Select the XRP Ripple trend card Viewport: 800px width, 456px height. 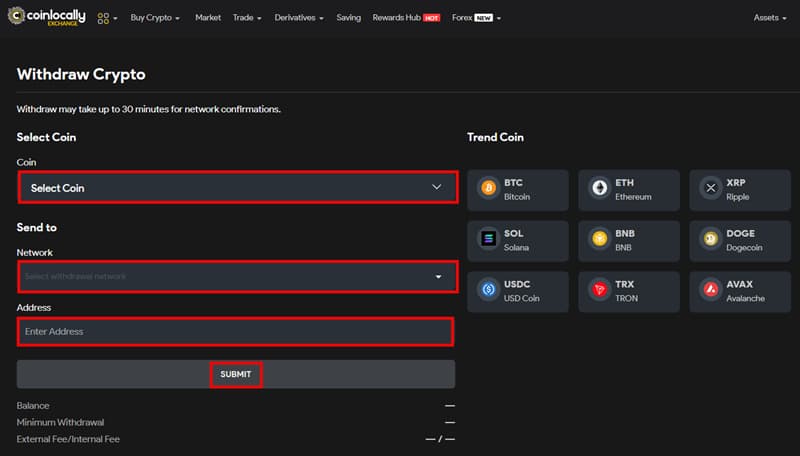tap(740, 190)
